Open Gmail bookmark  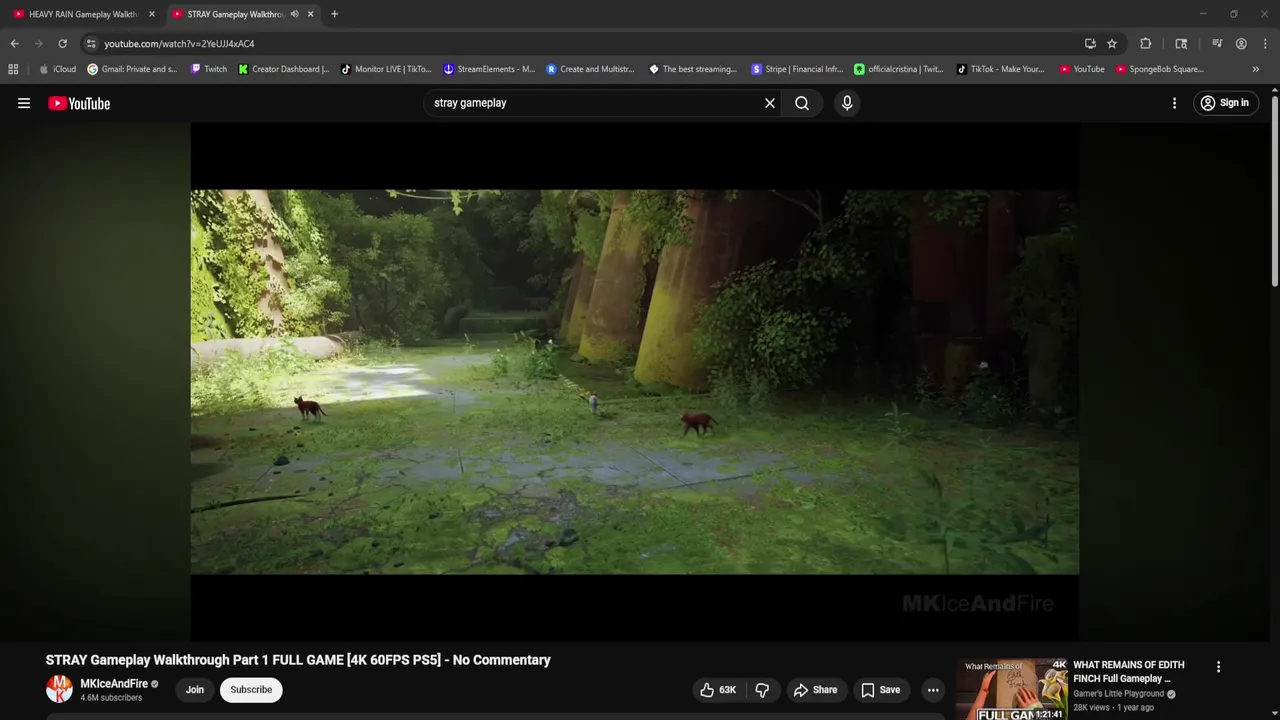(x=132, y=69)
